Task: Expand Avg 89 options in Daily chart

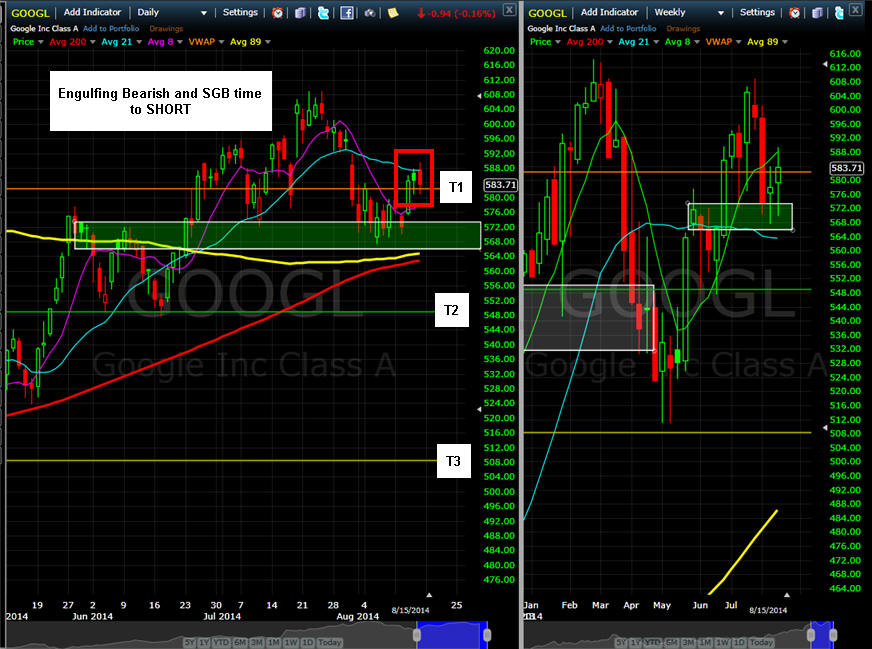Action: [x=268, y=42]
